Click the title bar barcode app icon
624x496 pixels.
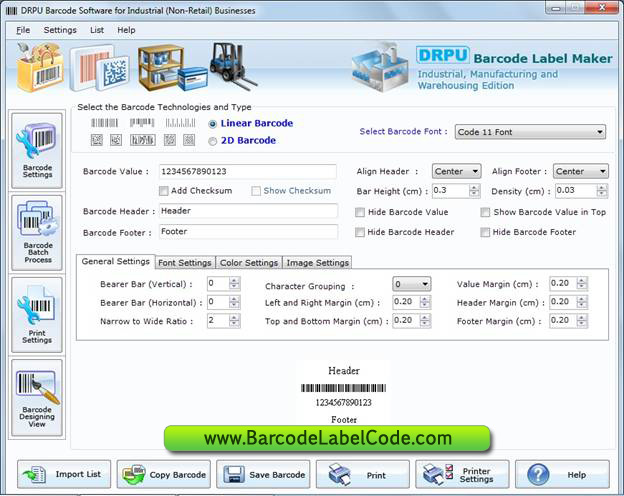click(x=11, y=11)
